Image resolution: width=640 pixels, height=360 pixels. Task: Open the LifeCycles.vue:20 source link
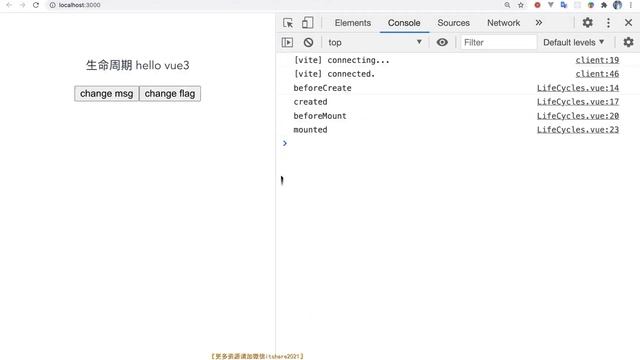click(578, 116)
